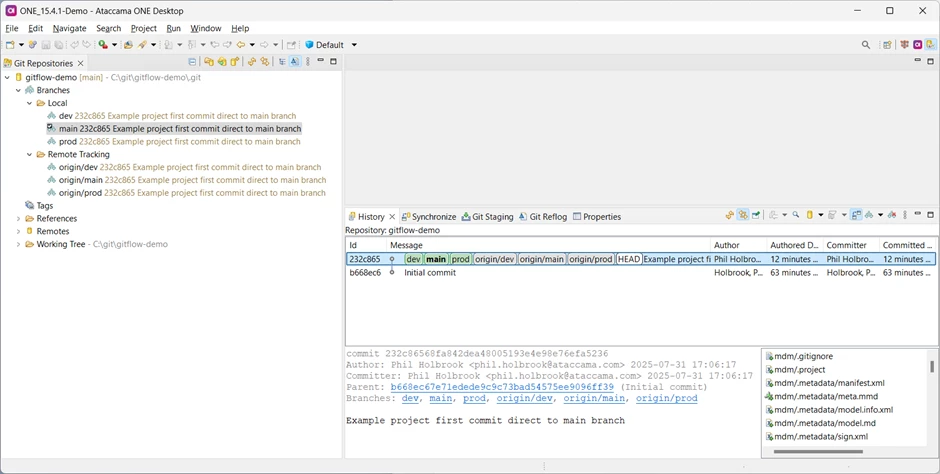Expand the Working Tree node

pyautogui.click(x=18, y=244)
